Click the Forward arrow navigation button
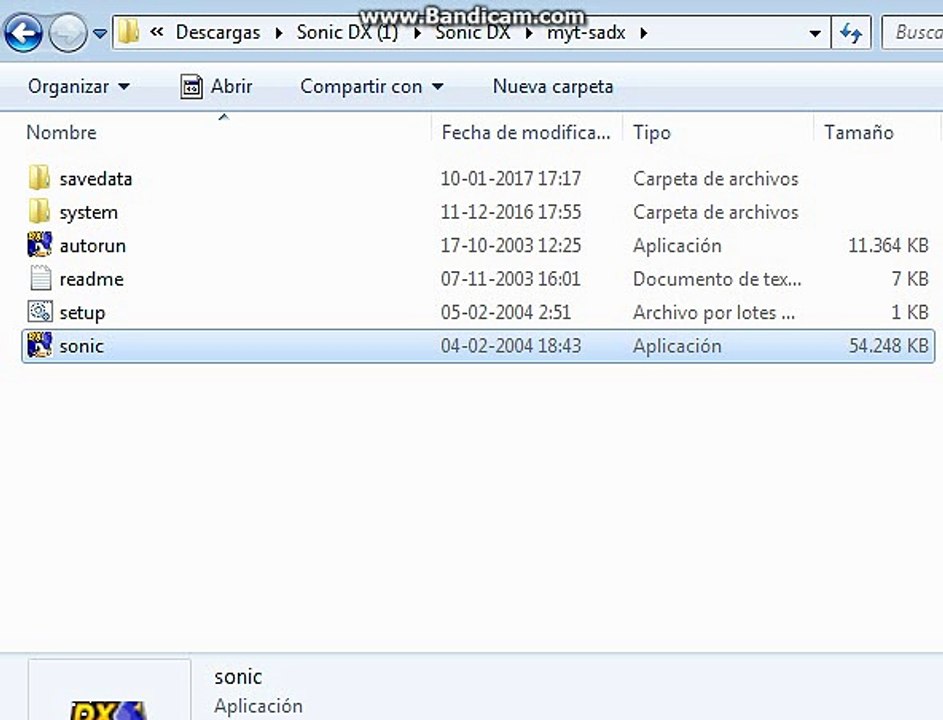Image resolution: width=943 pixels, height=720 pixels. [67, 32]
